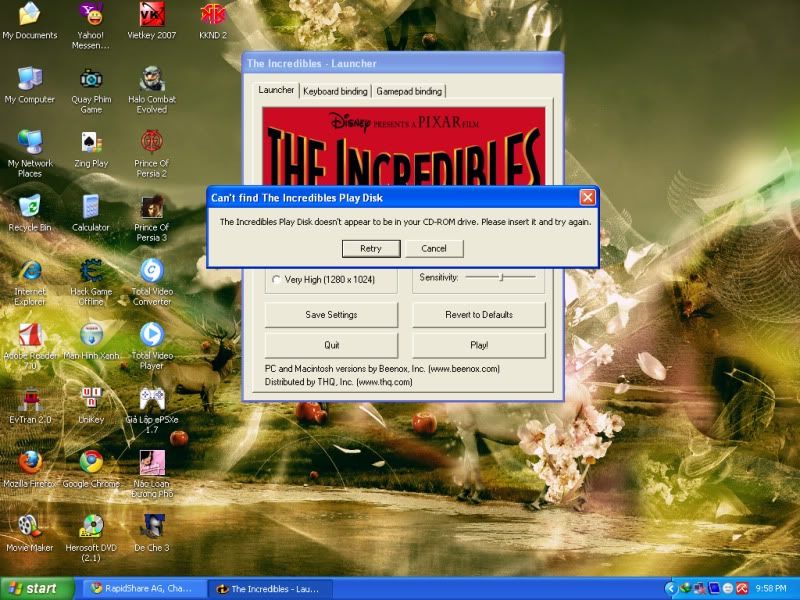Click the Google Chrome desktop icon
Image resolution: width=800 pixels, height=600 pixels.
pyautogui.click(x=91, y=469)
